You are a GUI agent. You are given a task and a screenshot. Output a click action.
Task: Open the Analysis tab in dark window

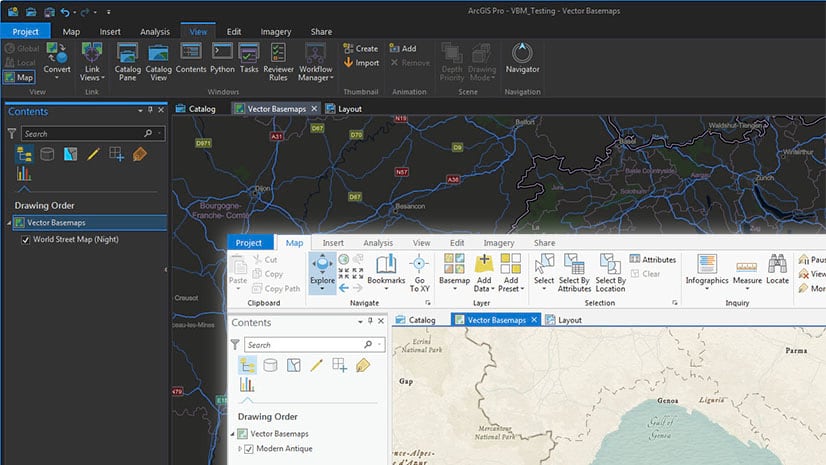click(155, 32)
